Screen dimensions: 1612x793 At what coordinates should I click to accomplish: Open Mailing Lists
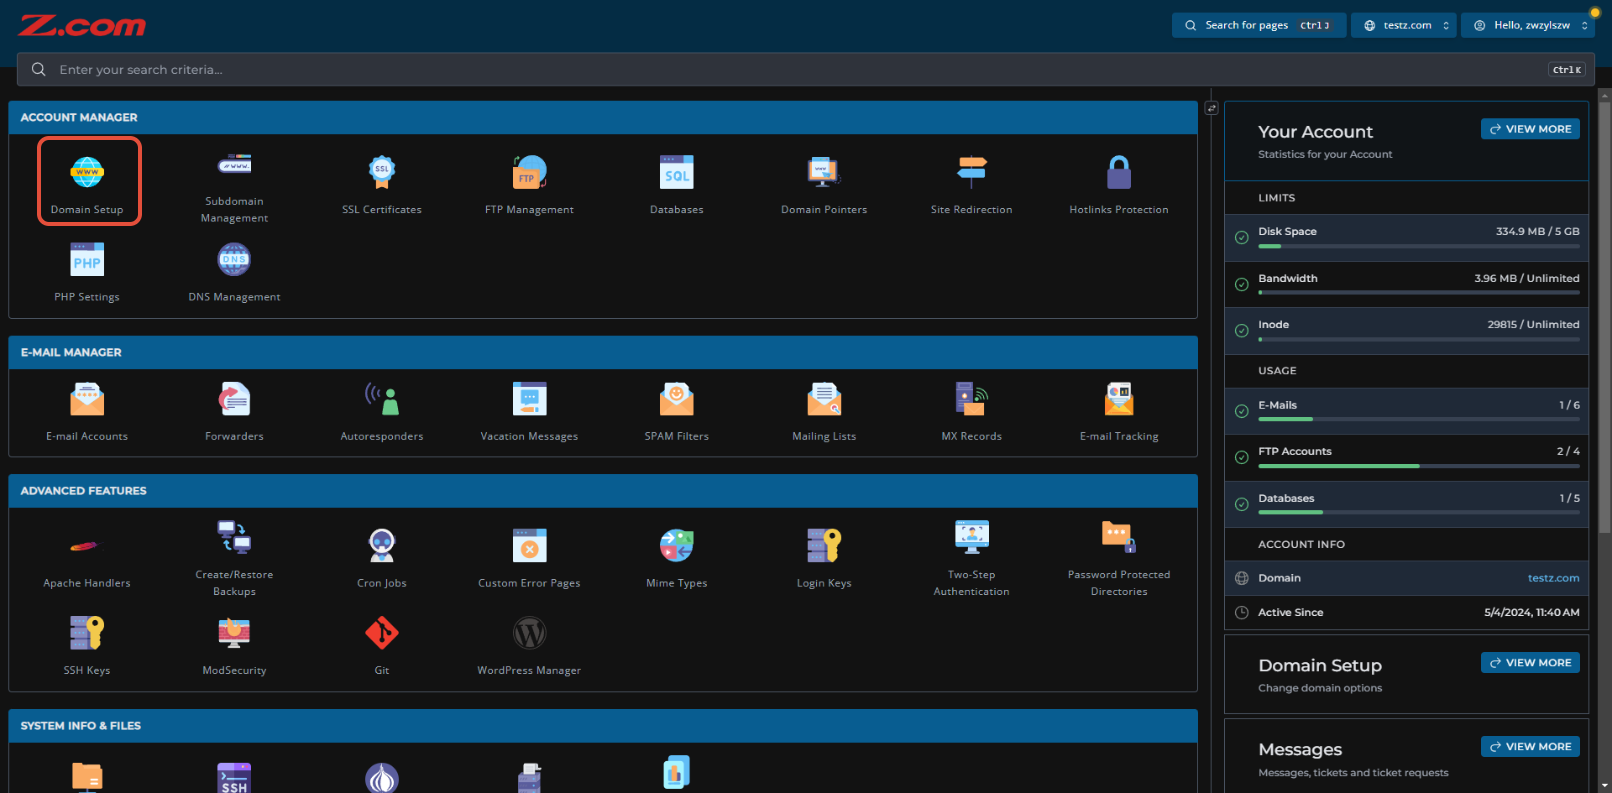click(824, 412)
